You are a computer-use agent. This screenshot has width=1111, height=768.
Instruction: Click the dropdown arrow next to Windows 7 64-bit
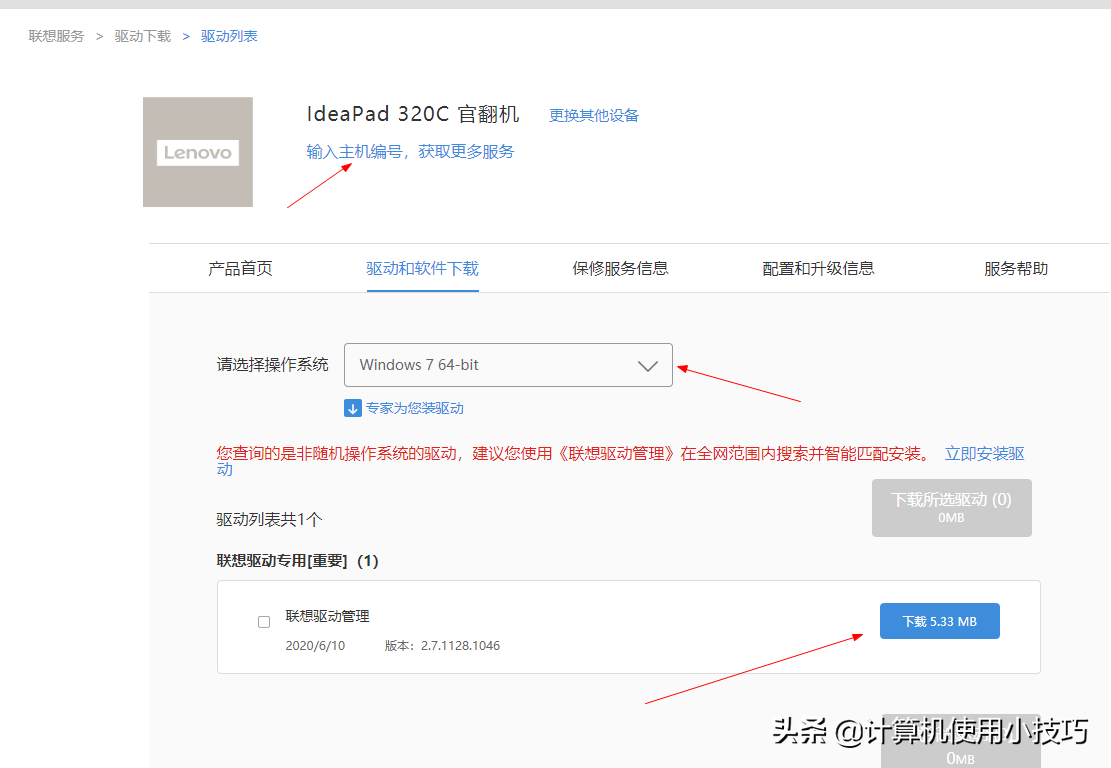[647, 365]
